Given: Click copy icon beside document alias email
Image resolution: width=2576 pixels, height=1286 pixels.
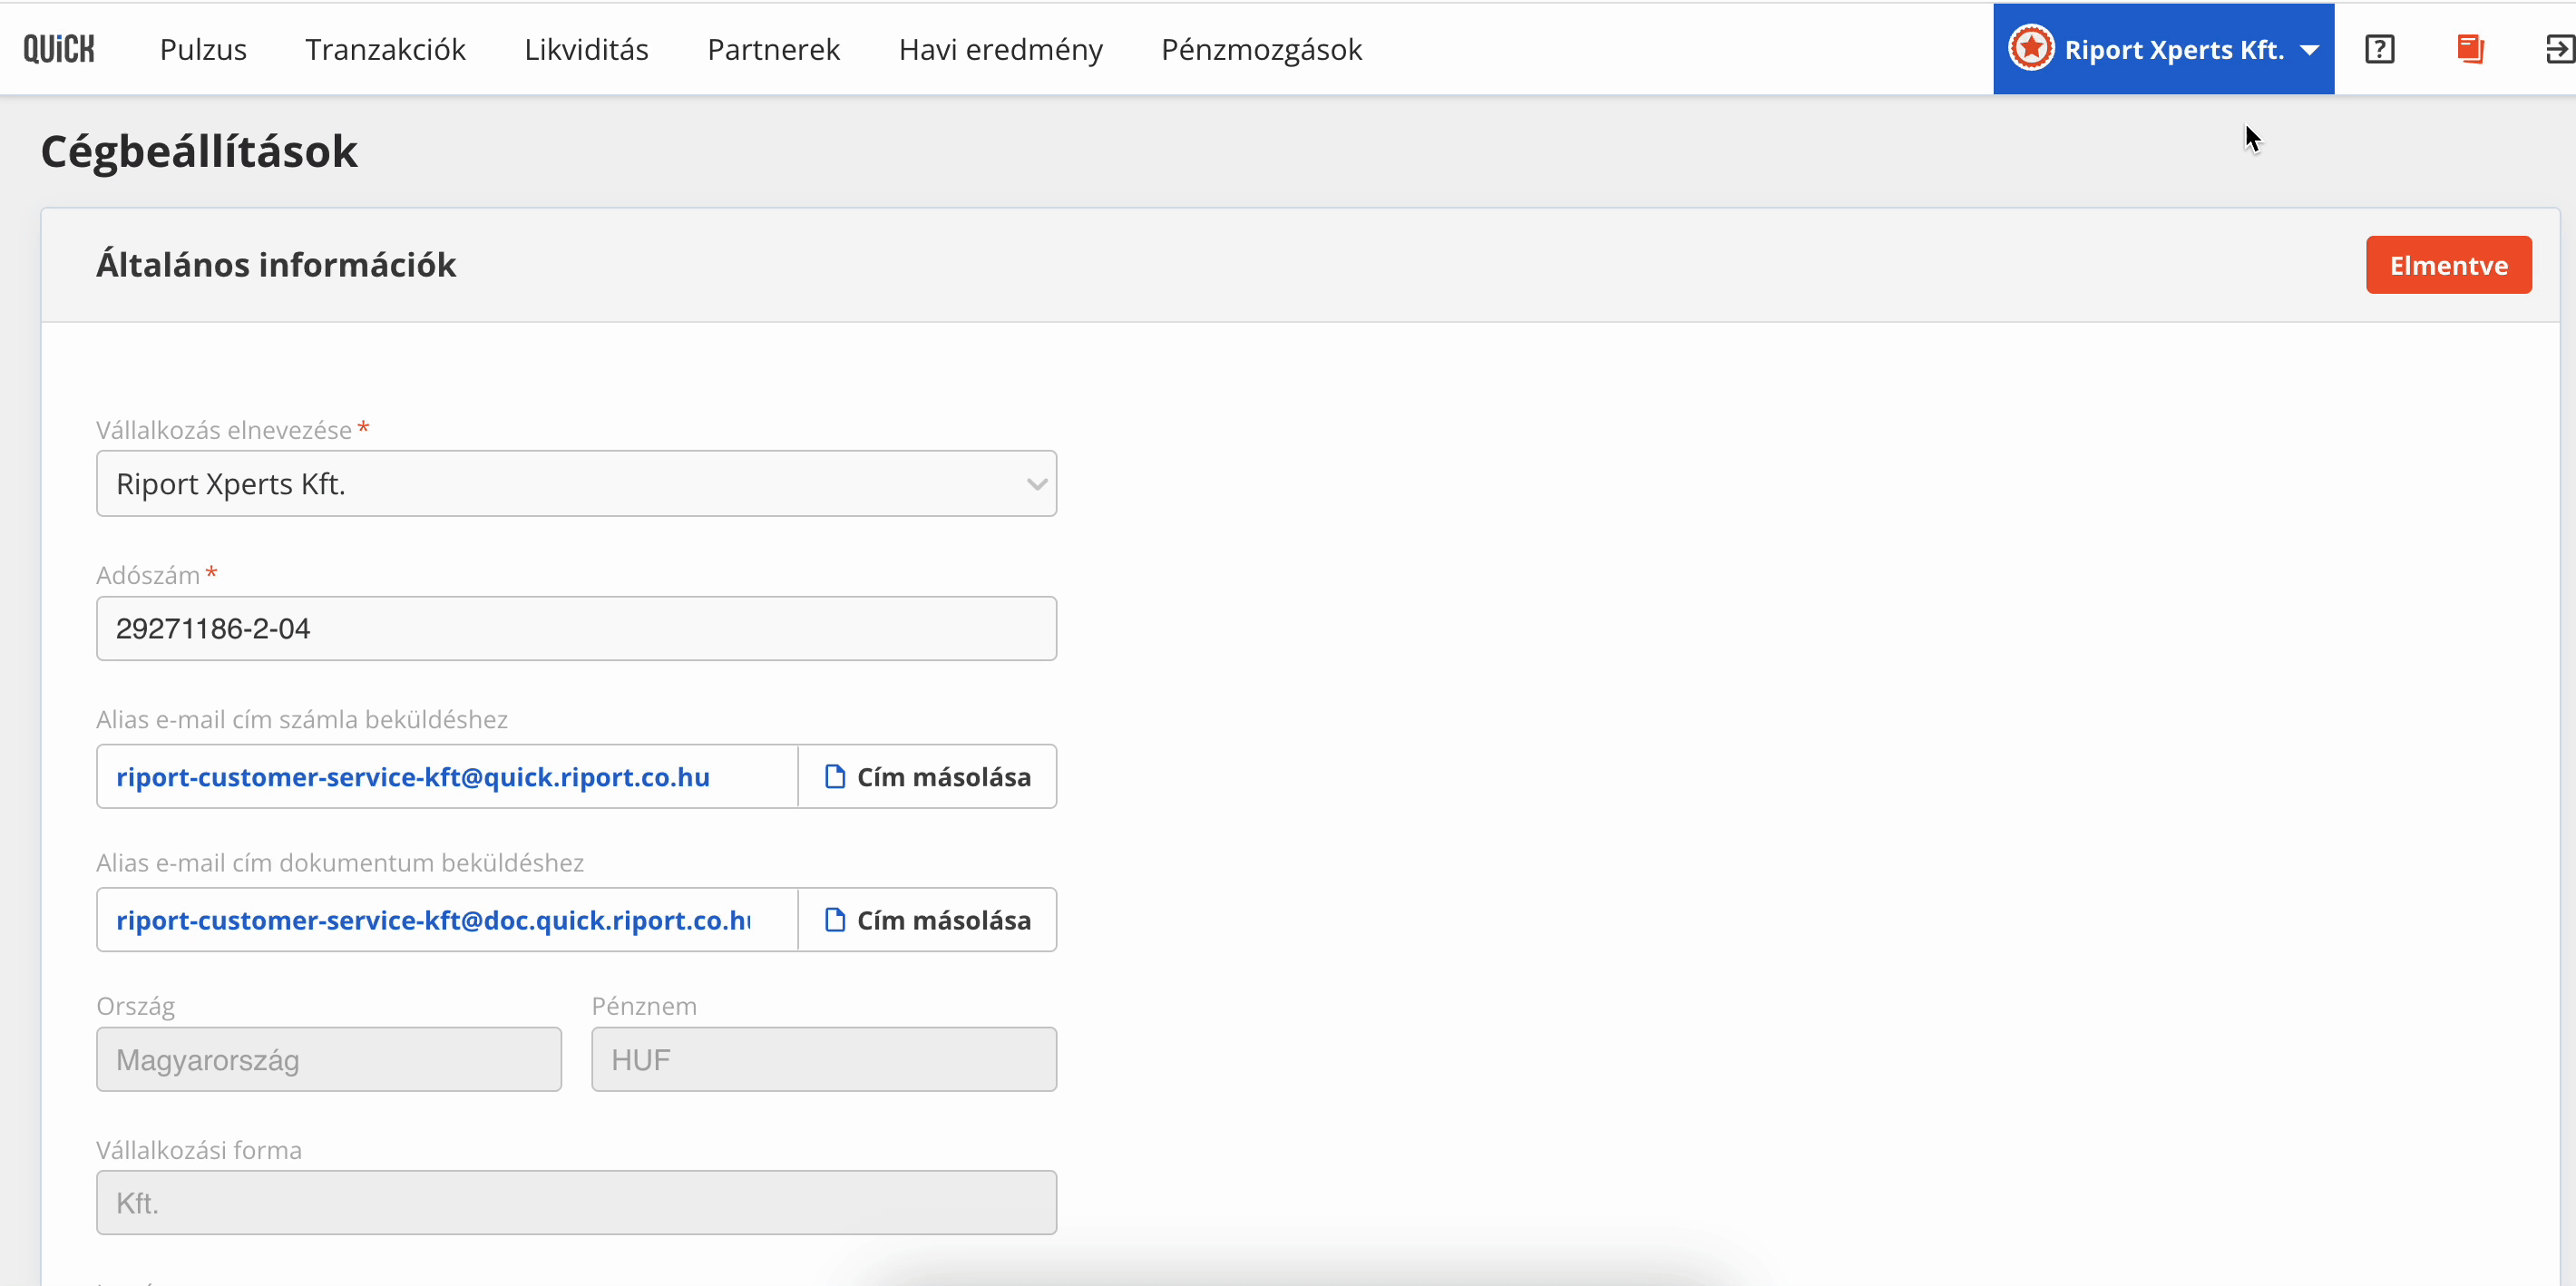Looking at the screenshot, I should (835, 920).
